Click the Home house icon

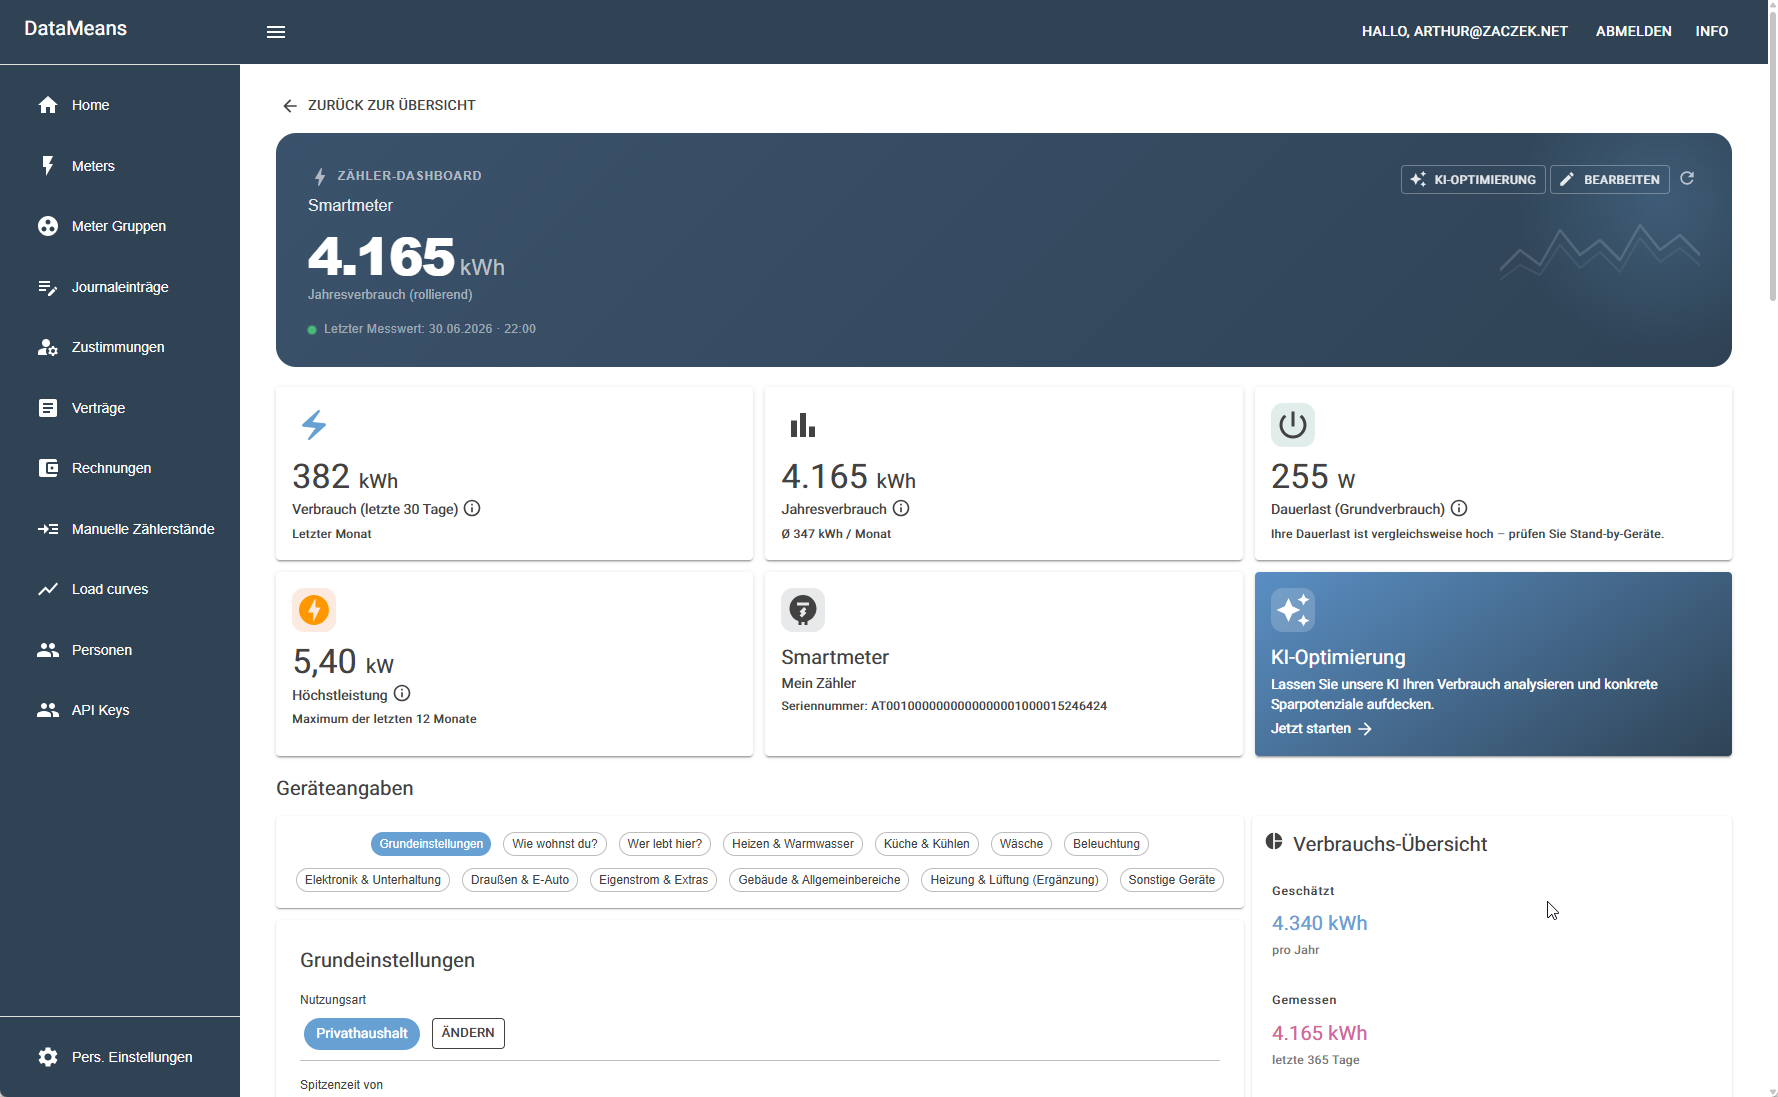coord(48,105)
